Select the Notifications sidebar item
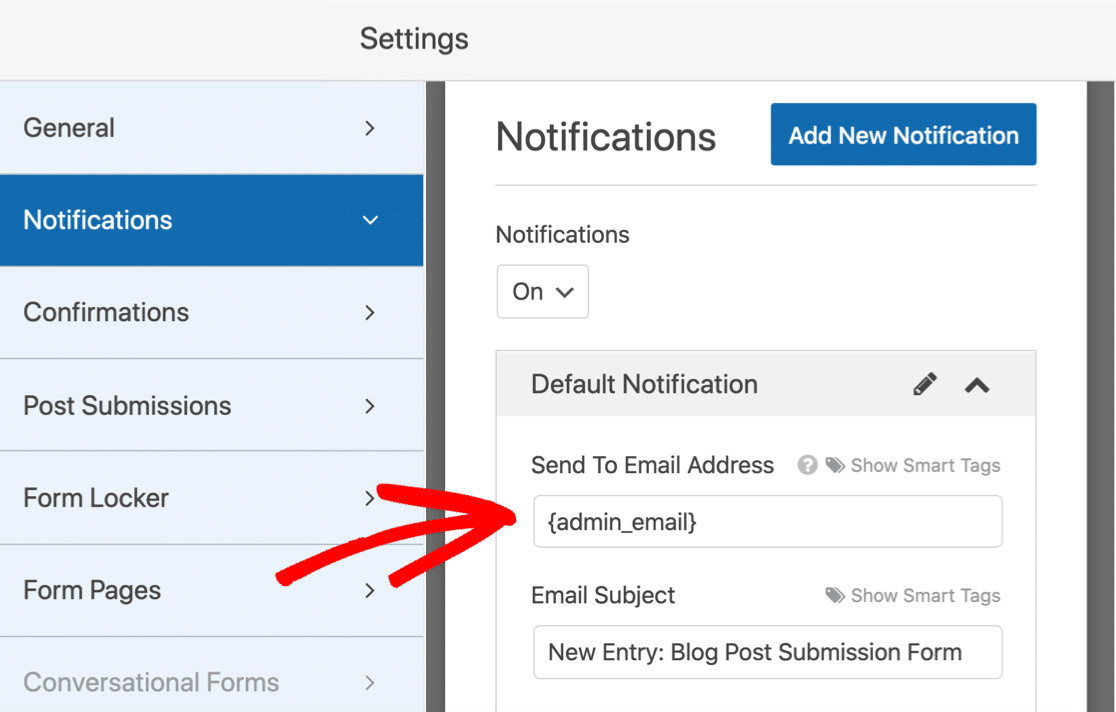Viewport: 1116px width, 712px height. coord(211,220)
